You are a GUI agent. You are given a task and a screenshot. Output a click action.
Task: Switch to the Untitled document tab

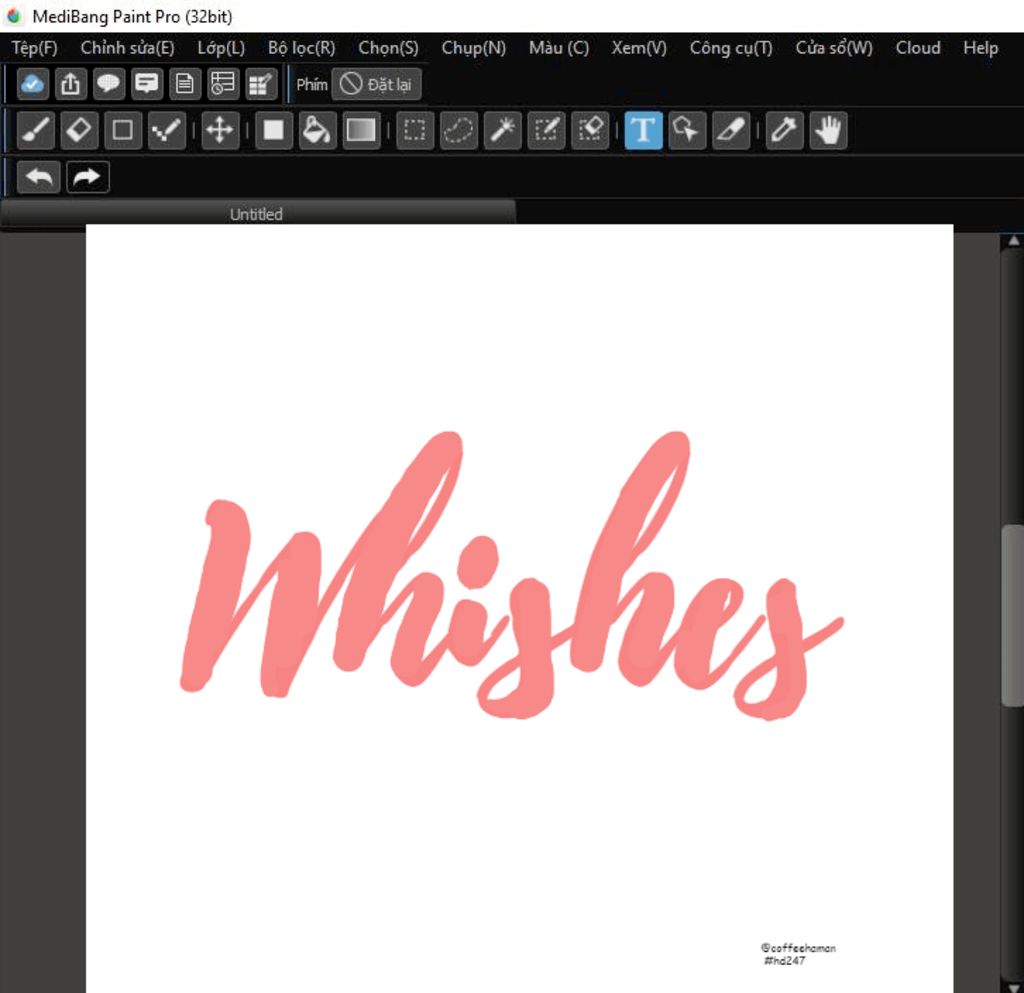(257, 214)
